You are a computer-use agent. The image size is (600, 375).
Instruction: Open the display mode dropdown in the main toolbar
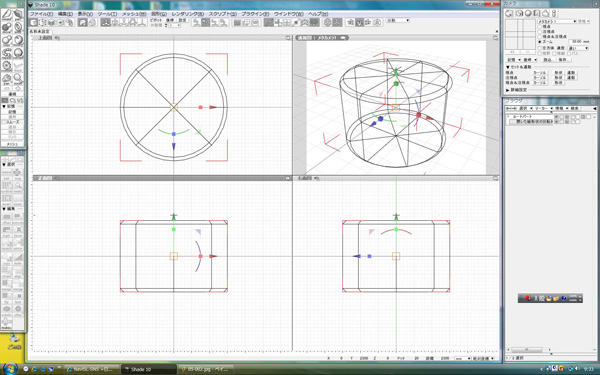(x=398, y=20)
